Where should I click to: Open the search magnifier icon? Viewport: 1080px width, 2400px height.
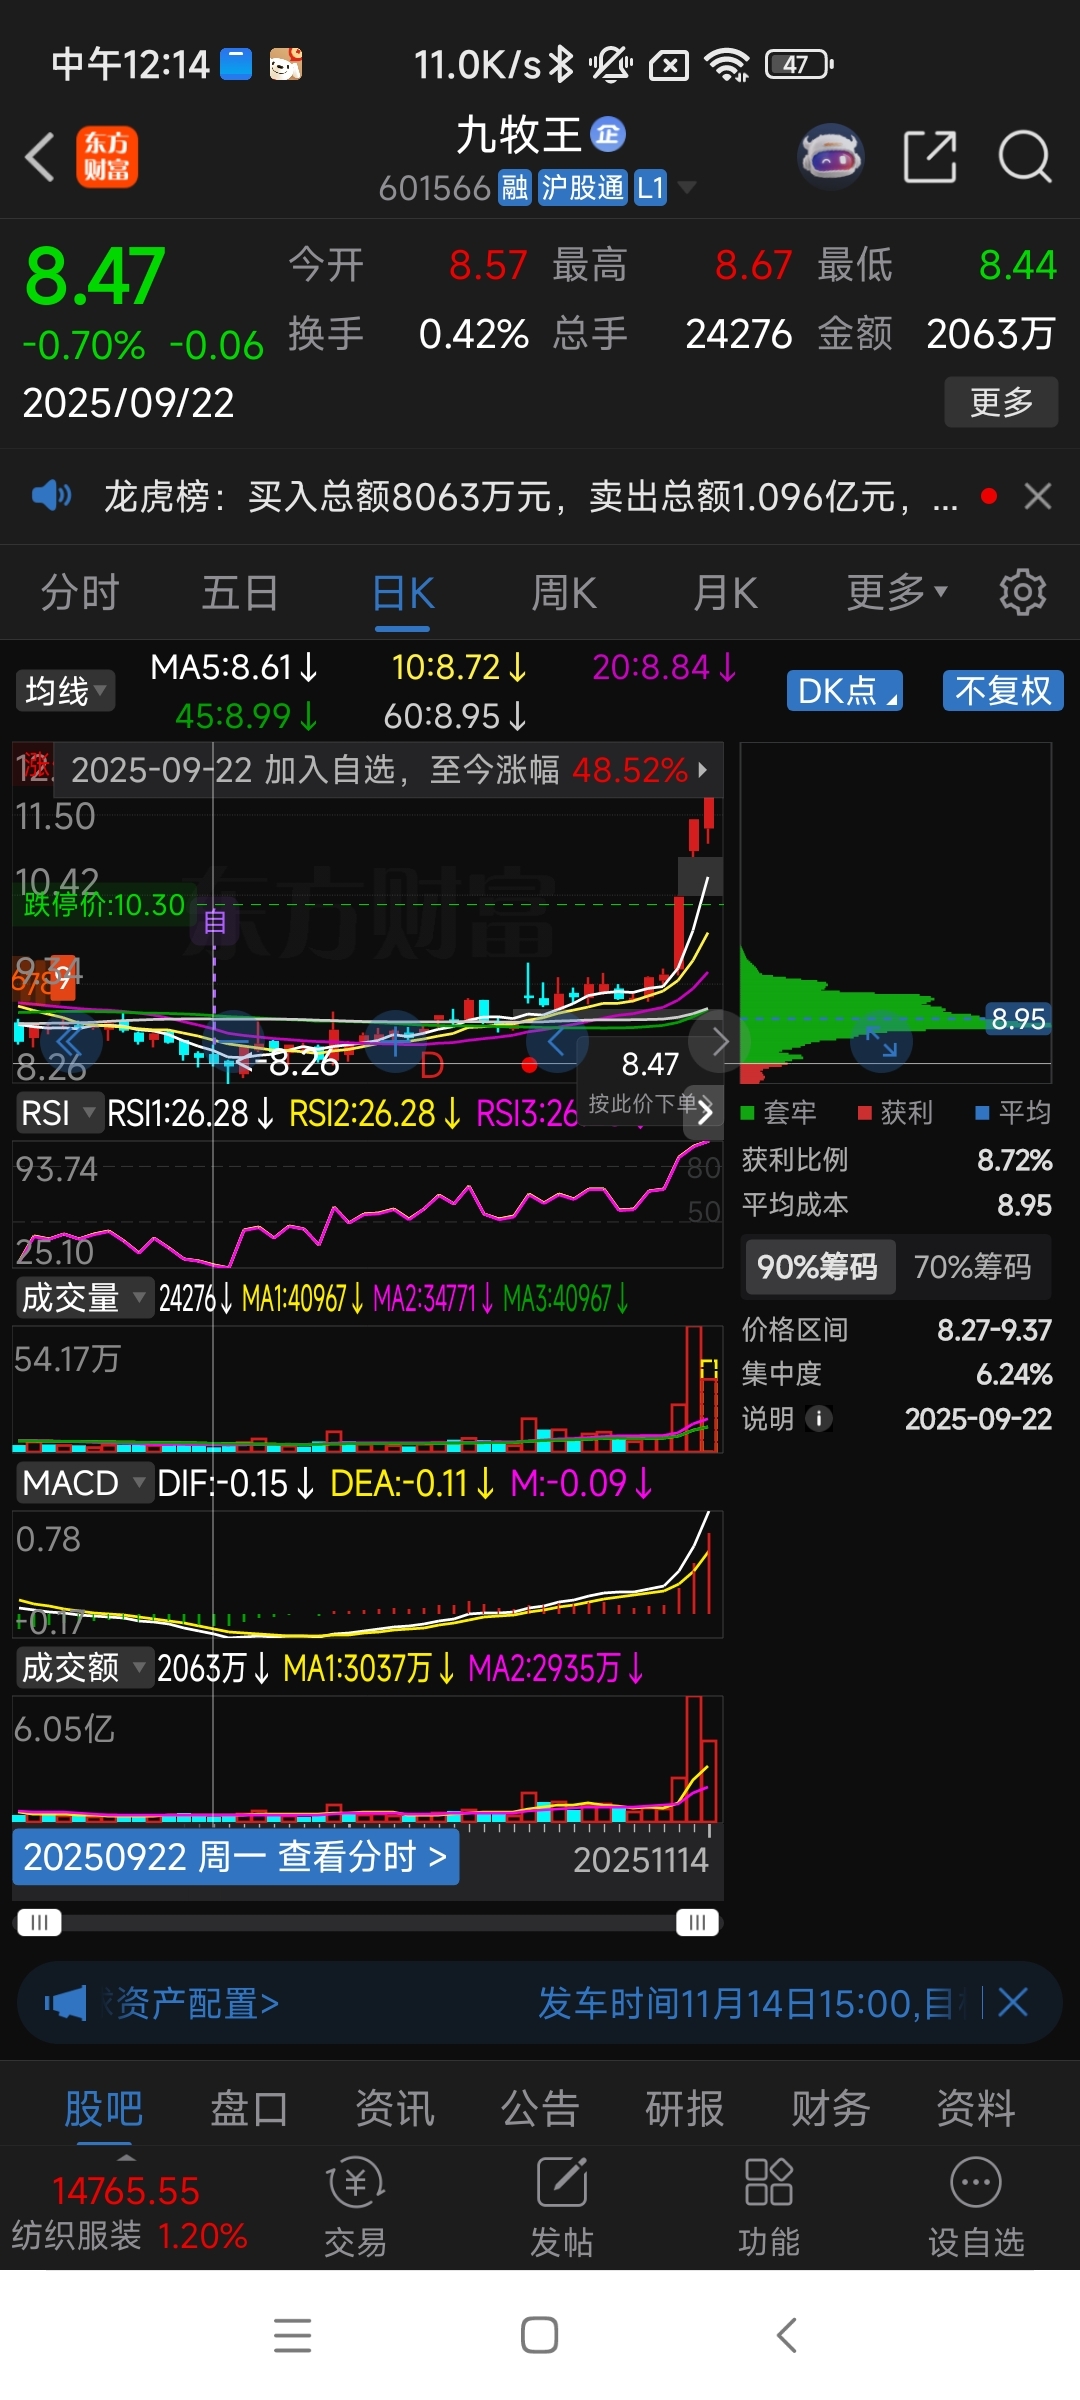click(1025, 157)
